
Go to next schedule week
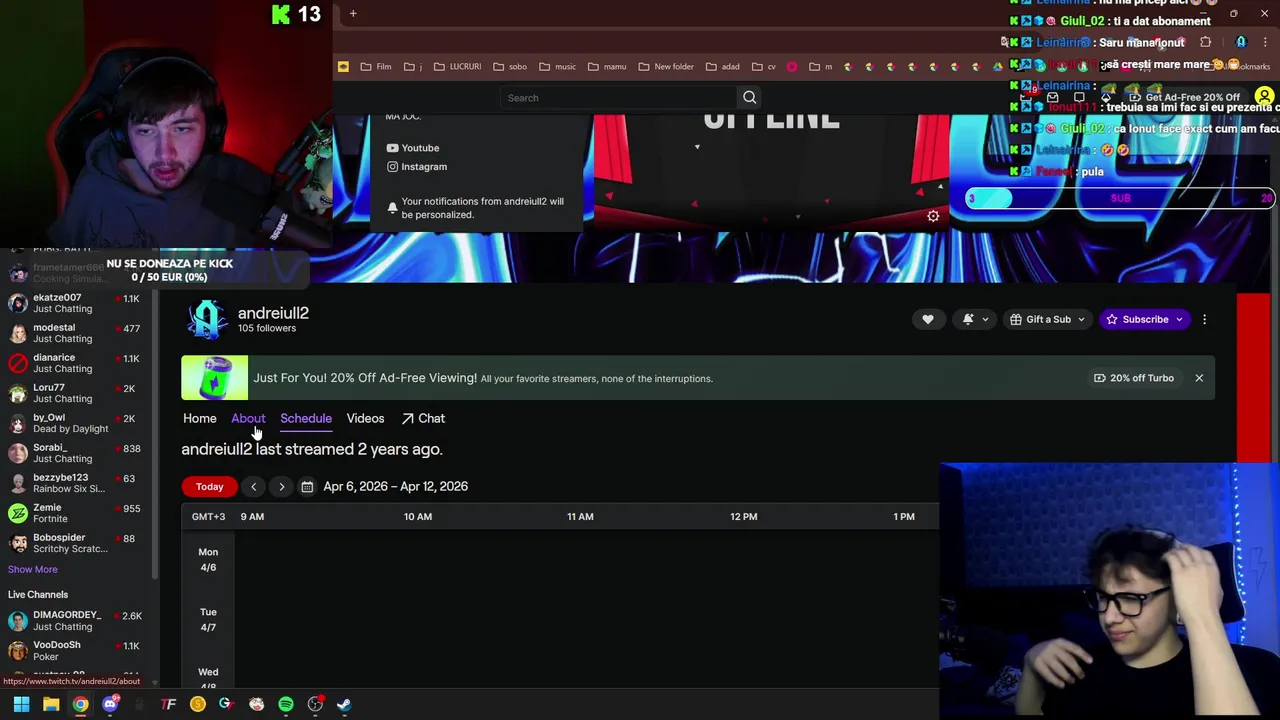point(281,486)
